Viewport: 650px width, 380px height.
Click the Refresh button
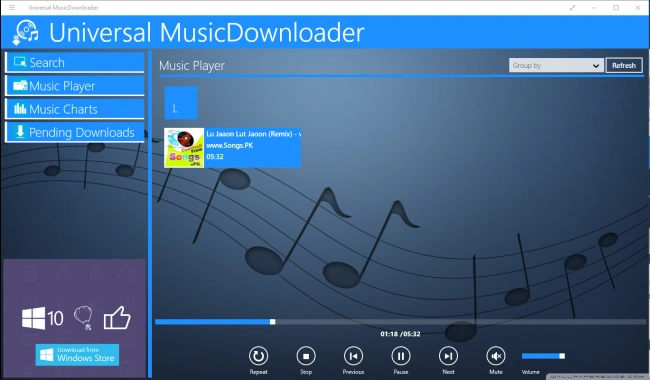pyautogui.click(x=624, y=65)
